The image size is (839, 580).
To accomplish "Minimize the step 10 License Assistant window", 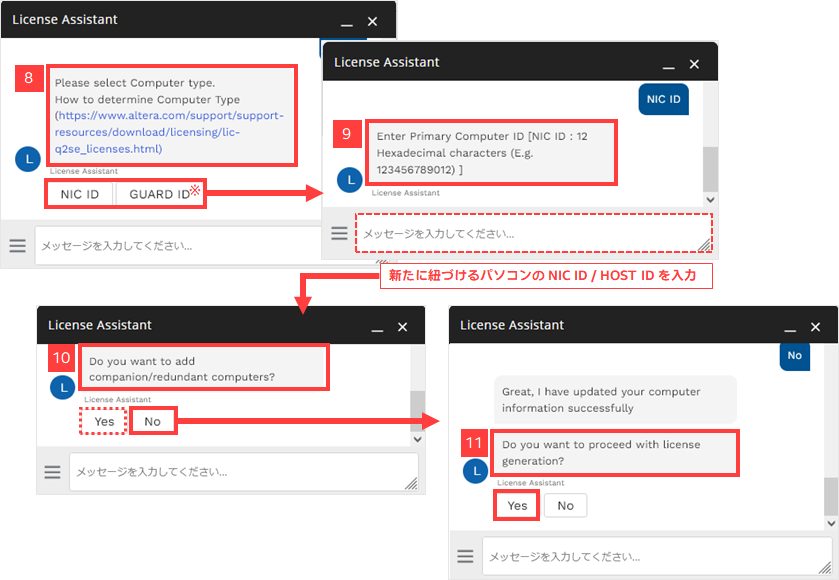I will coord(377,329).
